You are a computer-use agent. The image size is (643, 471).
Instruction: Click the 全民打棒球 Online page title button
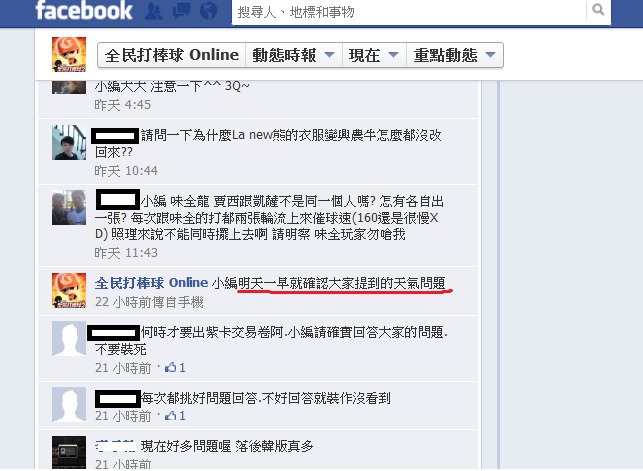point(171,55)
